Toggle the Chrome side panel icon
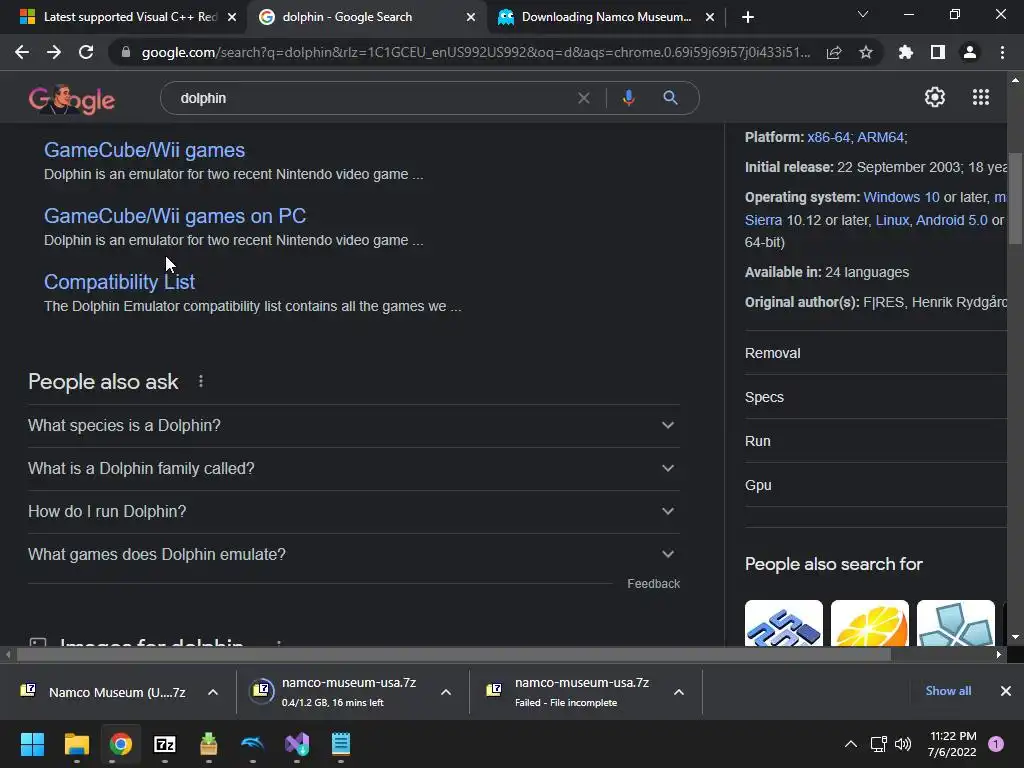This screenshot has height=768, width=1024. 938,52
